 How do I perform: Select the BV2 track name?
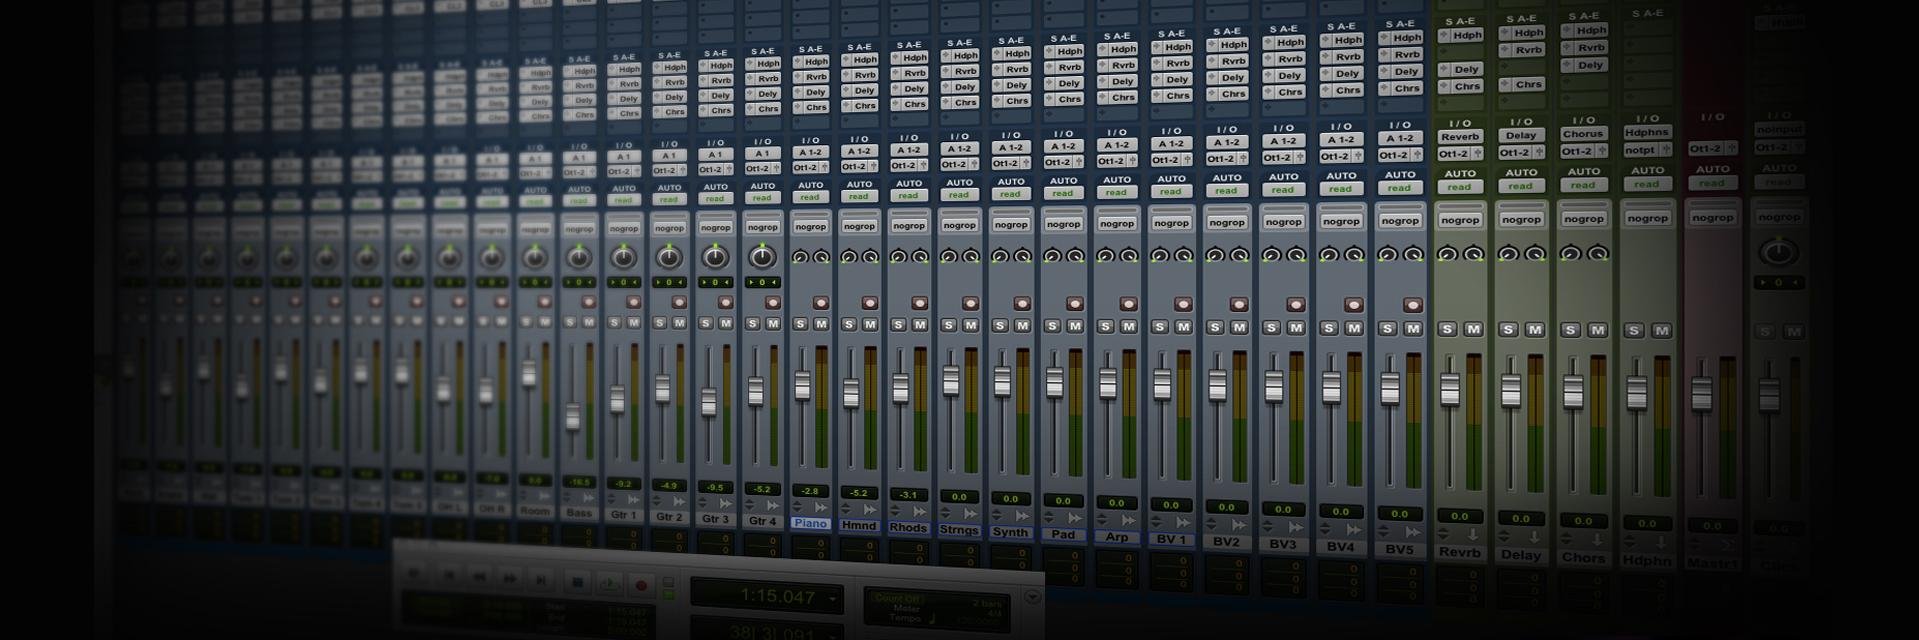pyautogui.click(x=1226, y=542)
